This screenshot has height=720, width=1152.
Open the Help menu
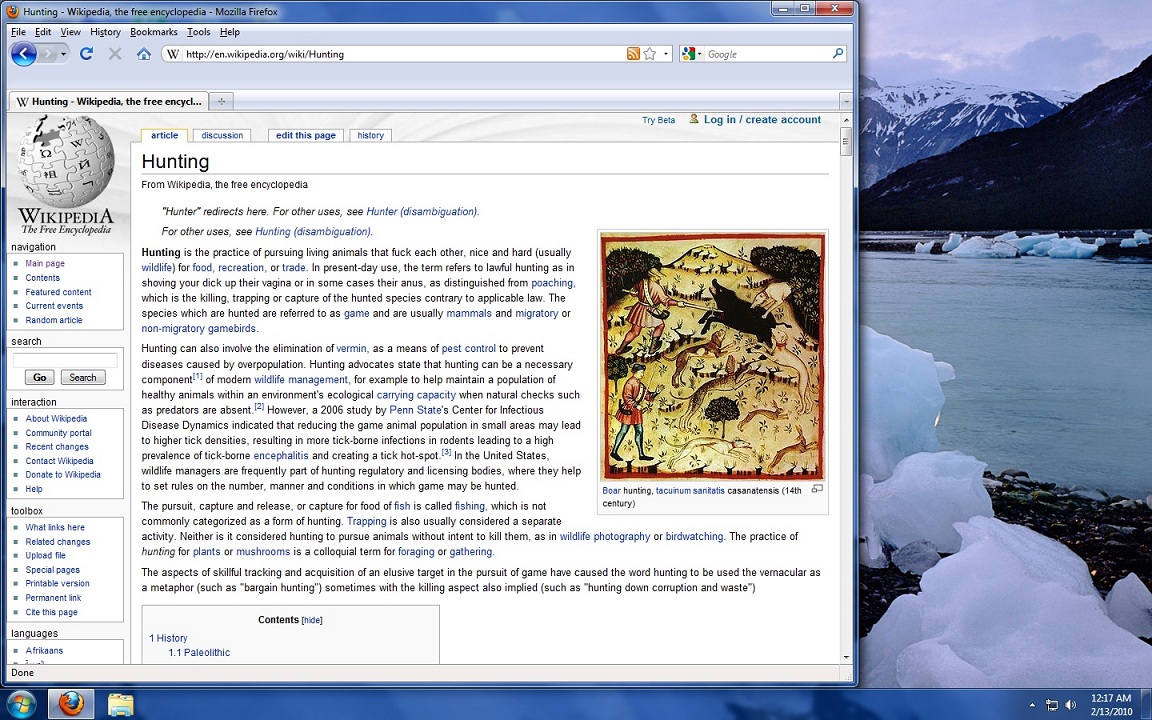(230, 32)
